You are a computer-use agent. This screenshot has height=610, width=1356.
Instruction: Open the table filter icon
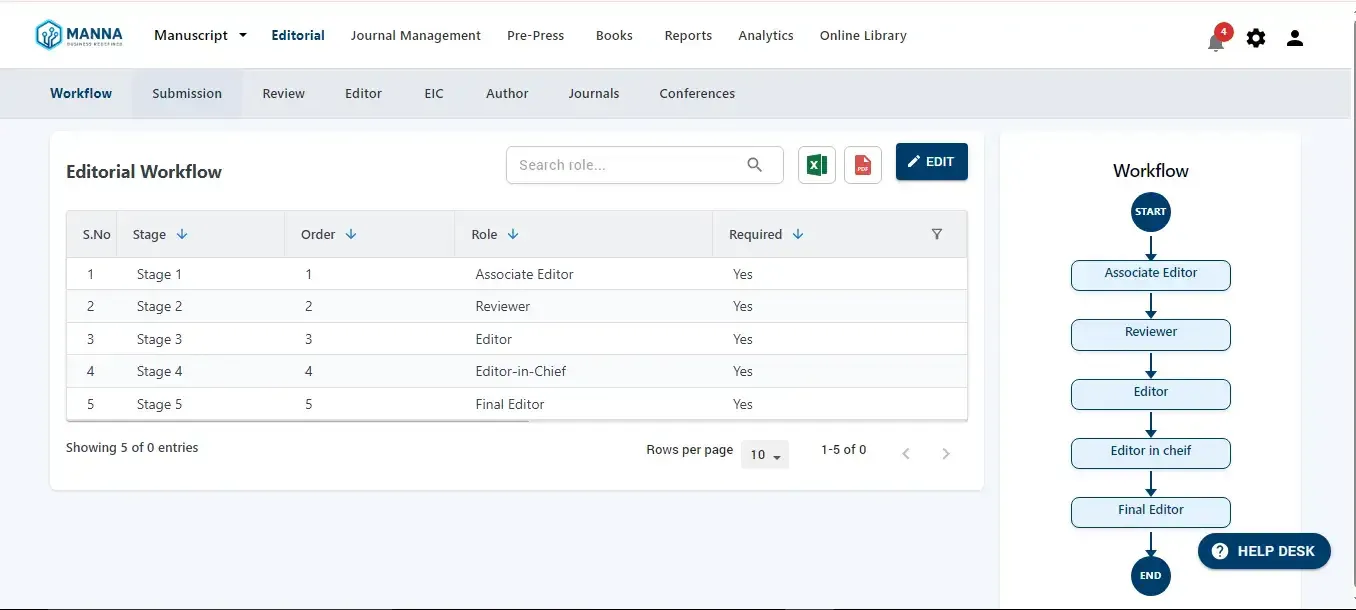(937, 234)
